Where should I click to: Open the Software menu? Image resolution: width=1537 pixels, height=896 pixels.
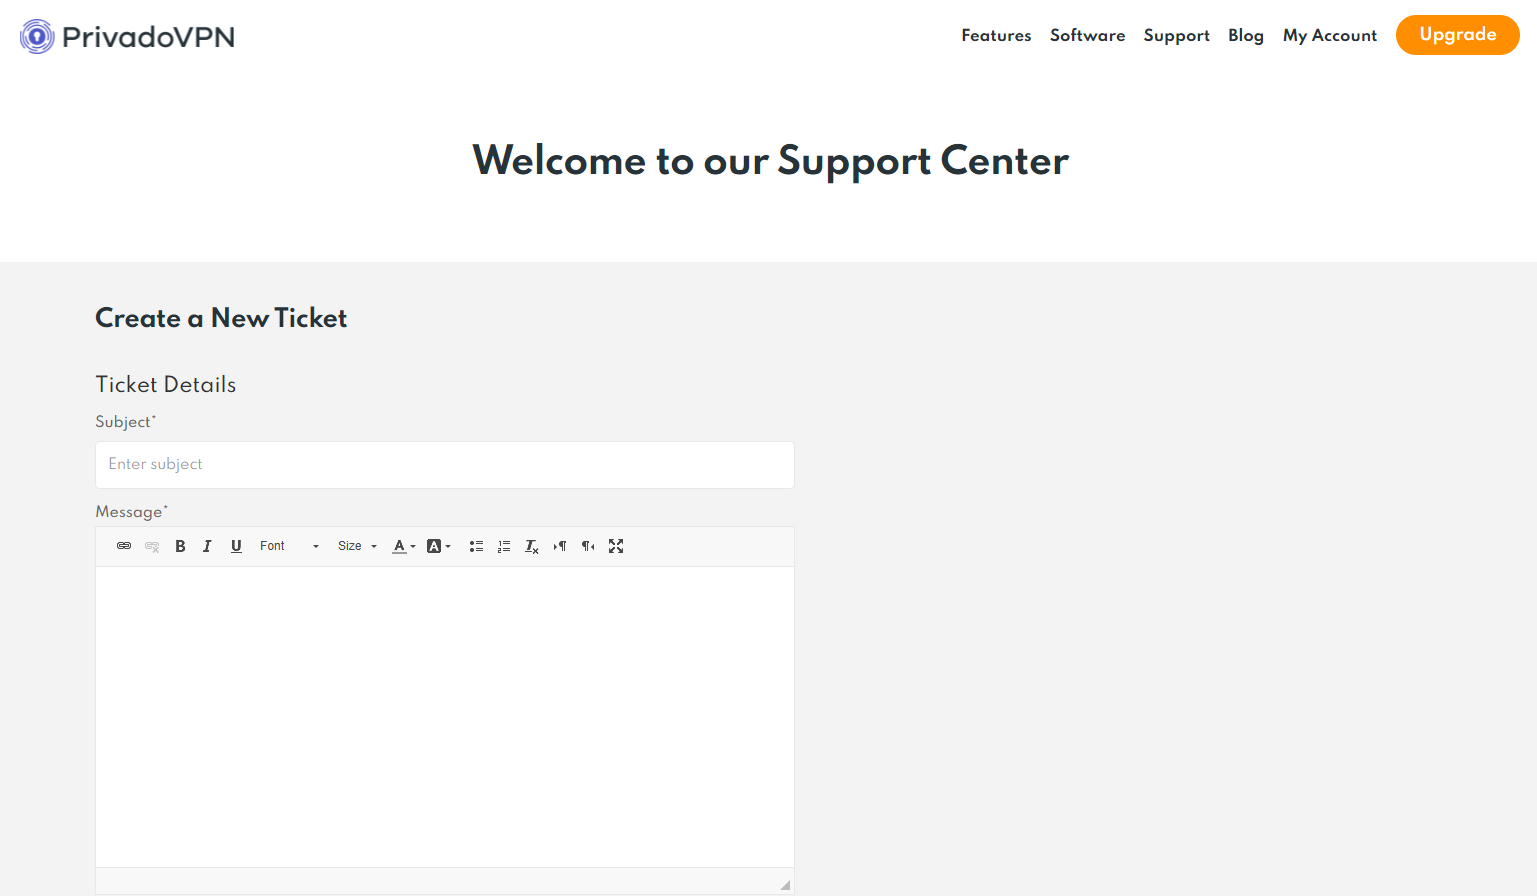pos(1087,36)
